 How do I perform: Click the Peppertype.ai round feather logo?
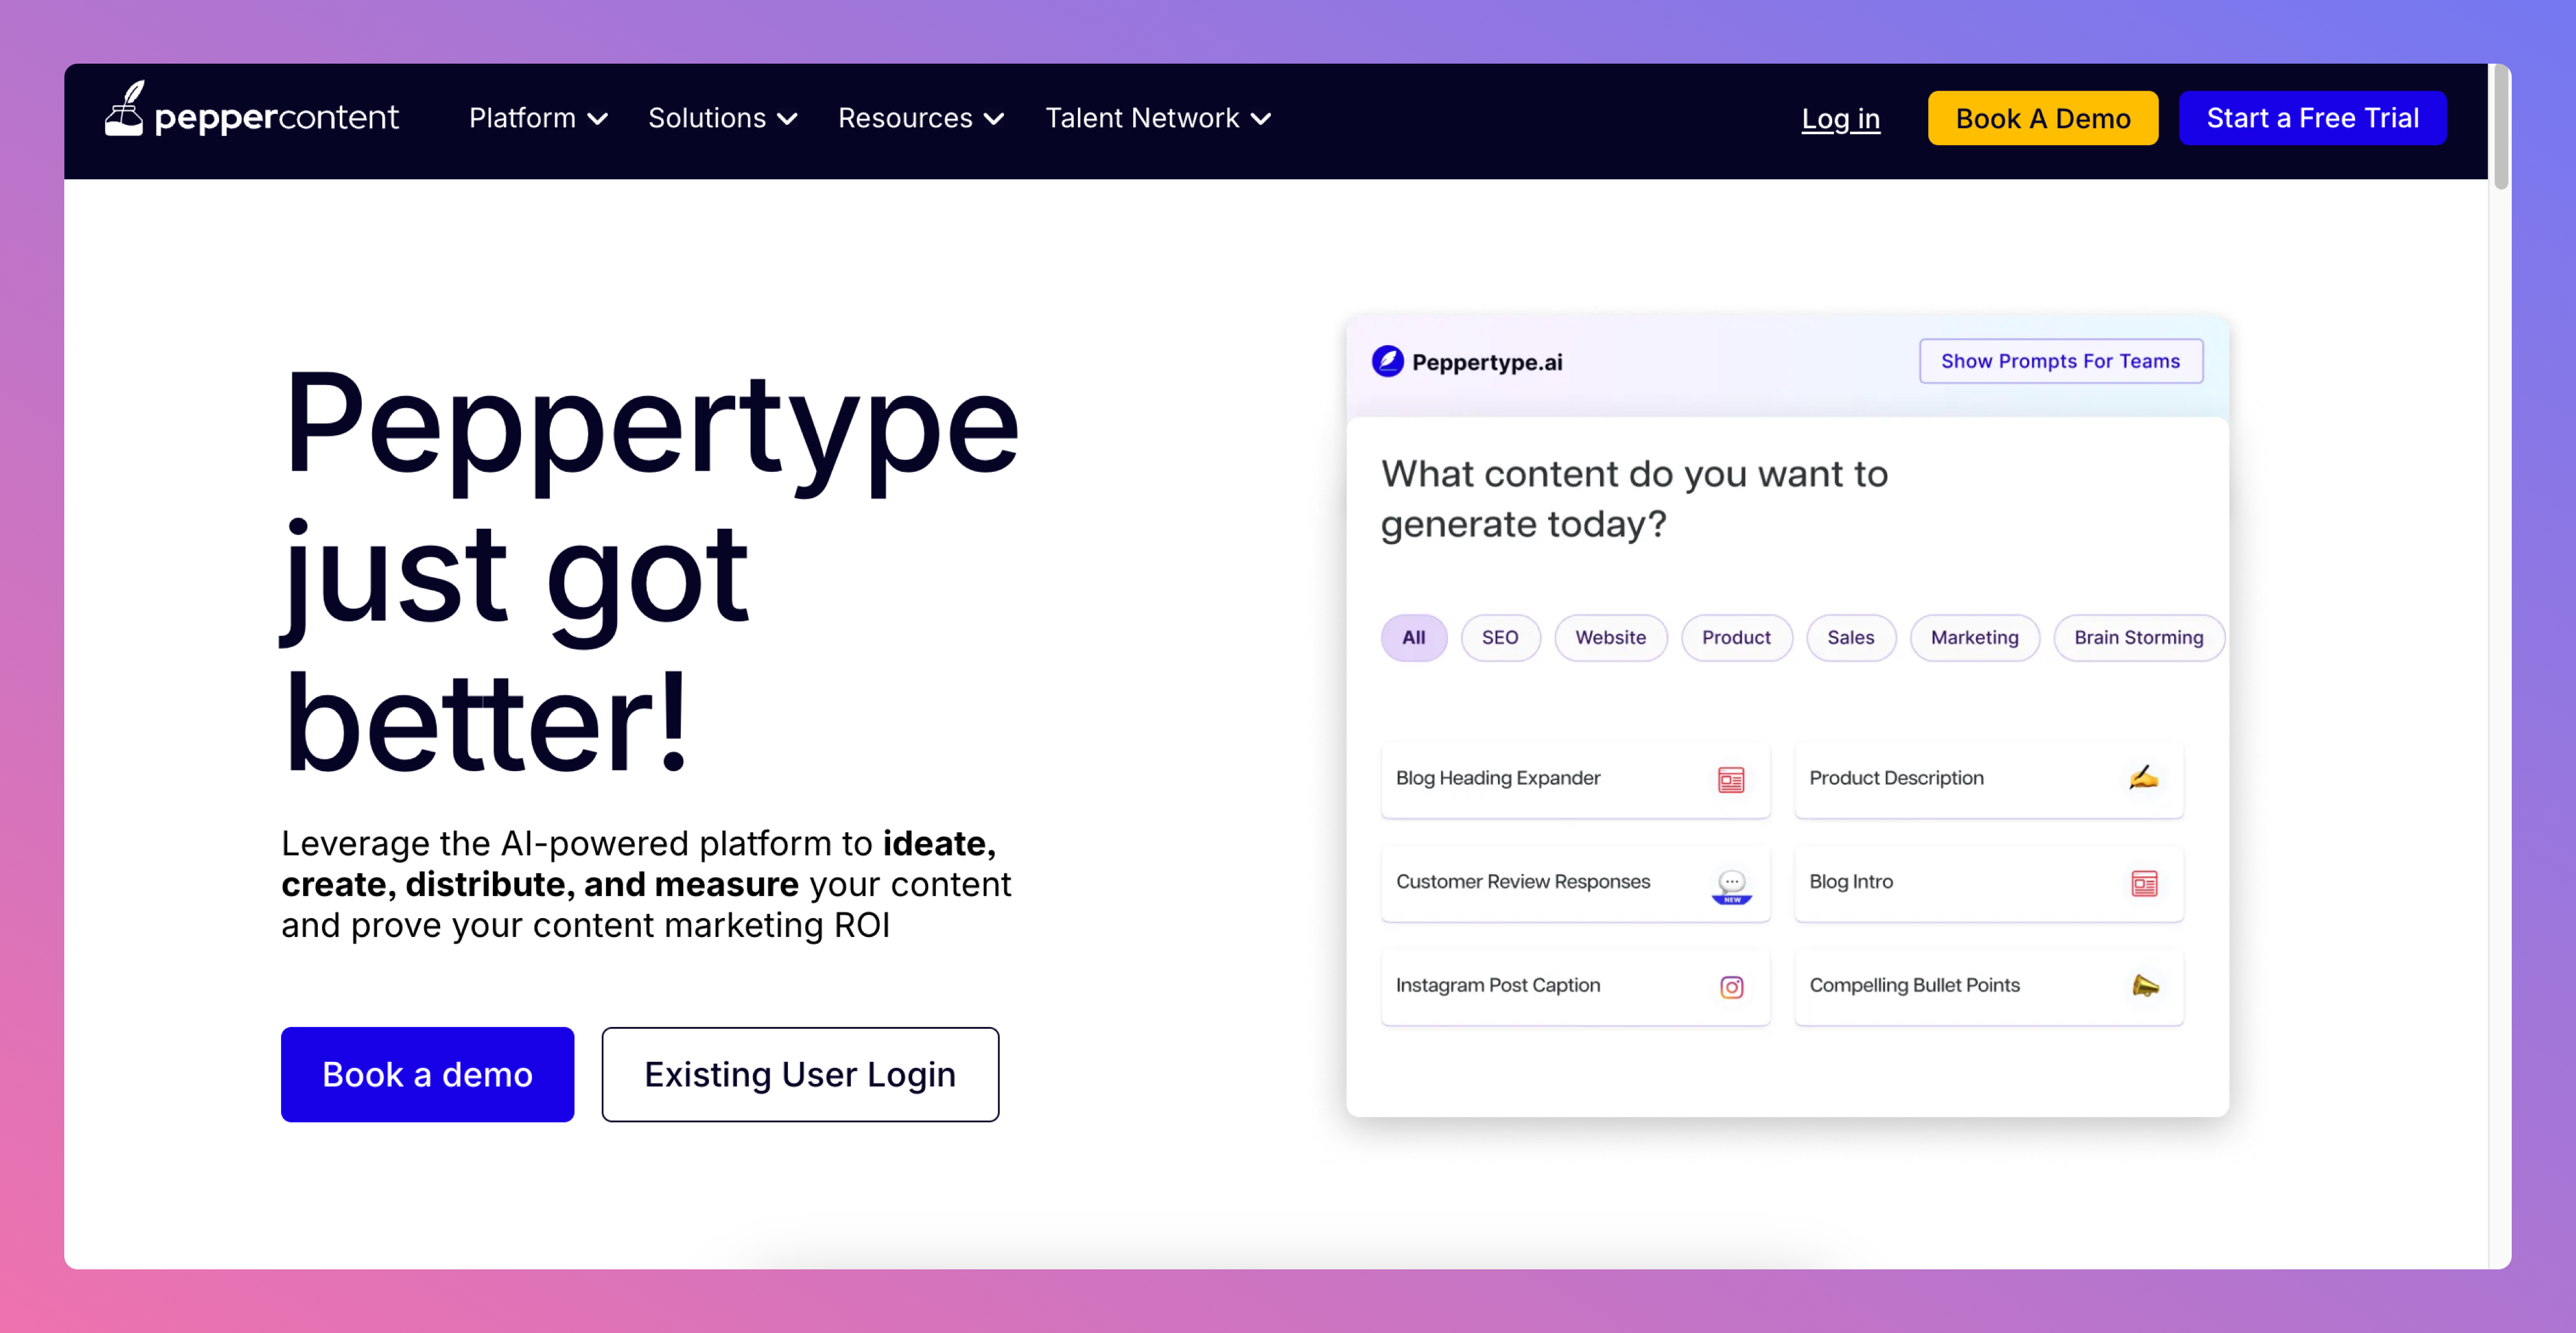click(x=1387, y=361)
